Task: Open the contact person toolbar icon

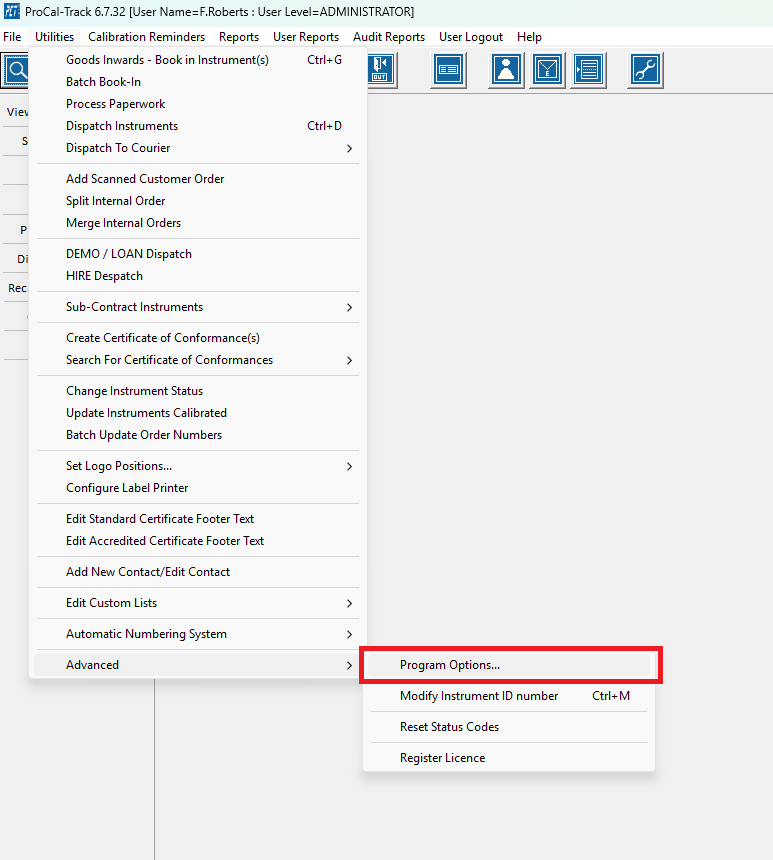Action: click(x=506, y=70)
